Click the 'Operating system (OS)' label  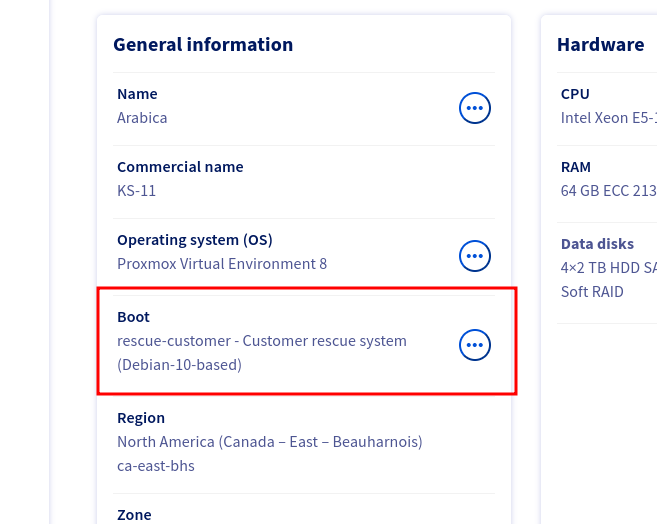click(195, 240)
